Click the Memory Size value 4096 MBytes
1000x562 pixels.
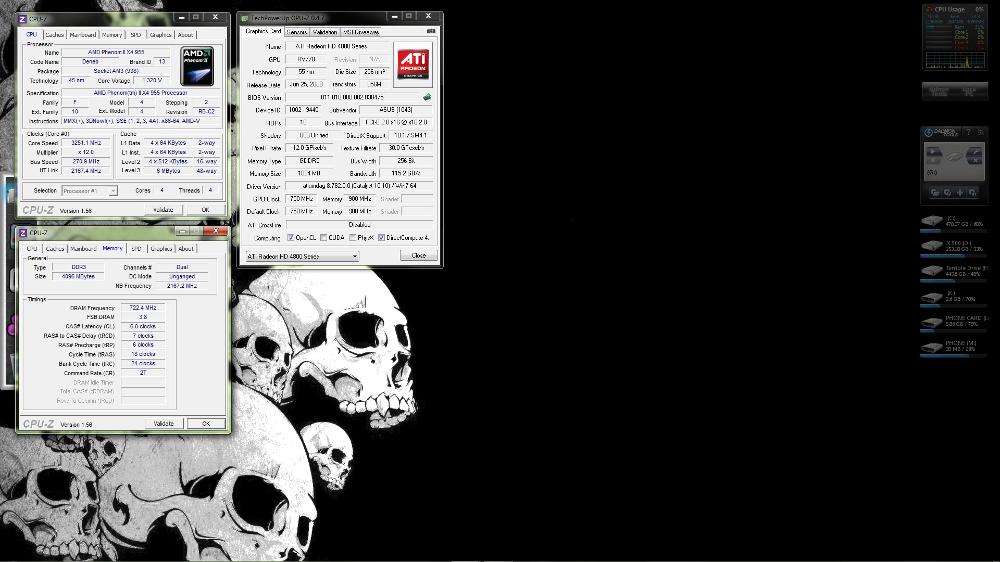point(78,277)
